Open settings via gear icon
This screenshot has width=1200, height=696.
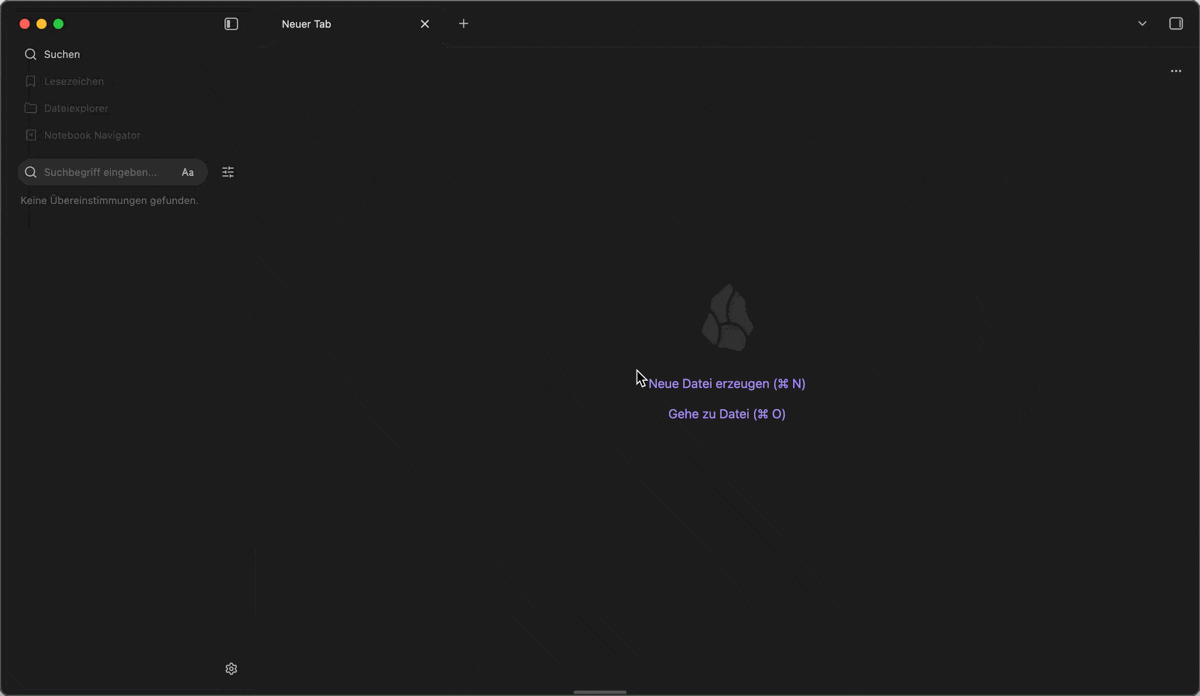point(231,669)
